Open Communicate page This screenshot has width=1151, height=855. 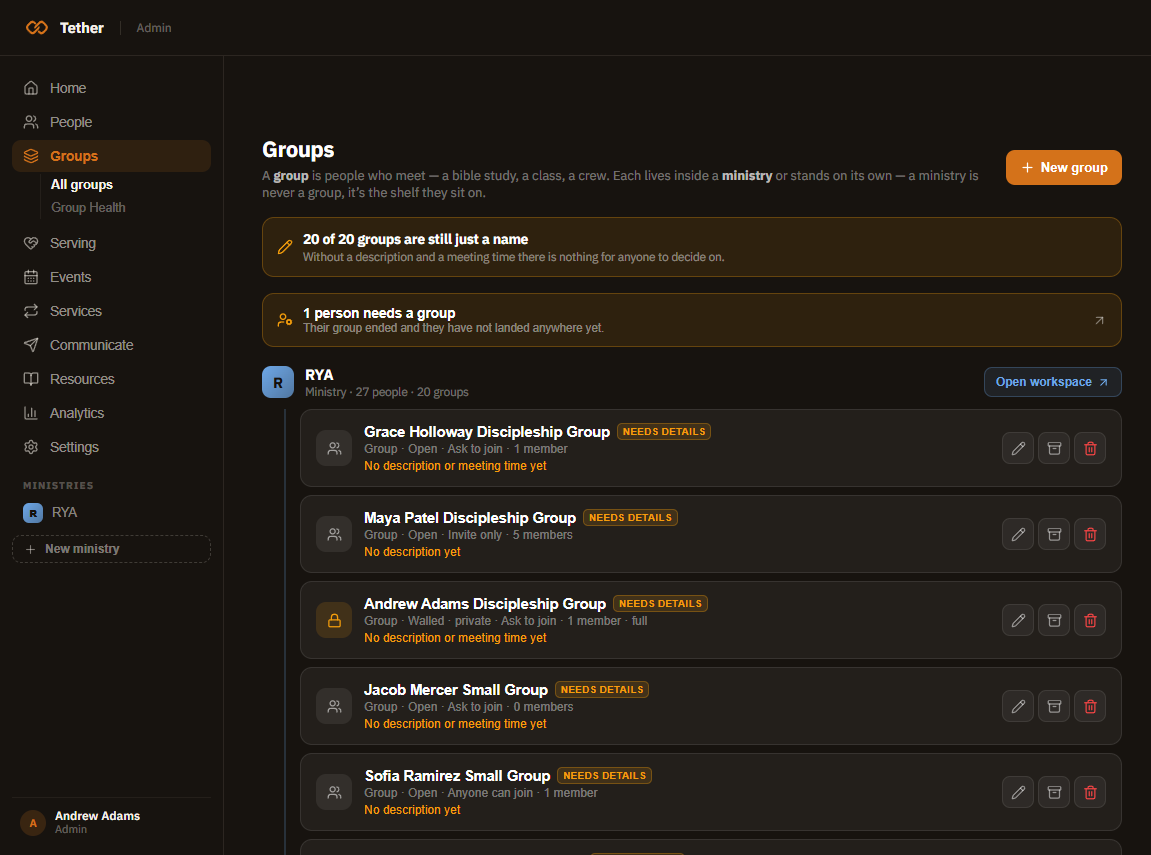pos(111,345)
